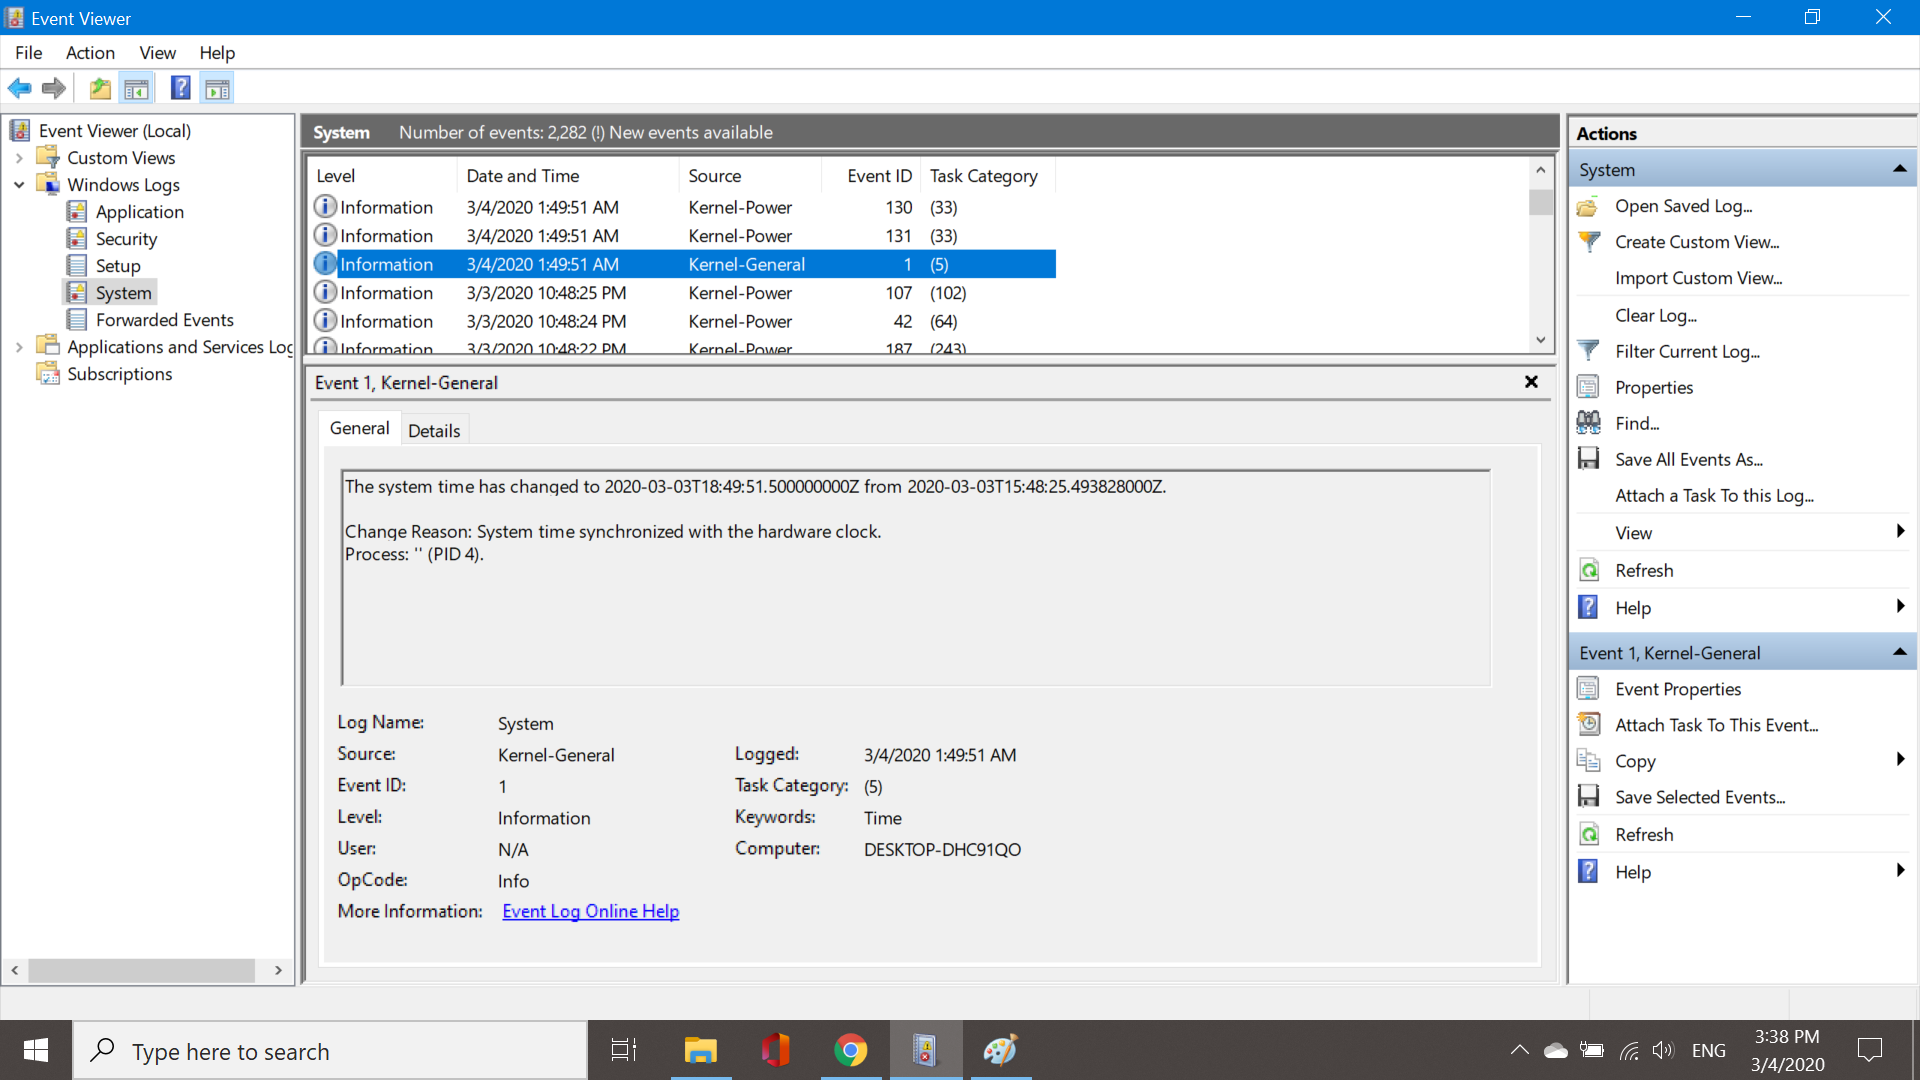Select the Setup log in tree
Viewport: 1920px width, 1080px height.
tap(118, 266)
